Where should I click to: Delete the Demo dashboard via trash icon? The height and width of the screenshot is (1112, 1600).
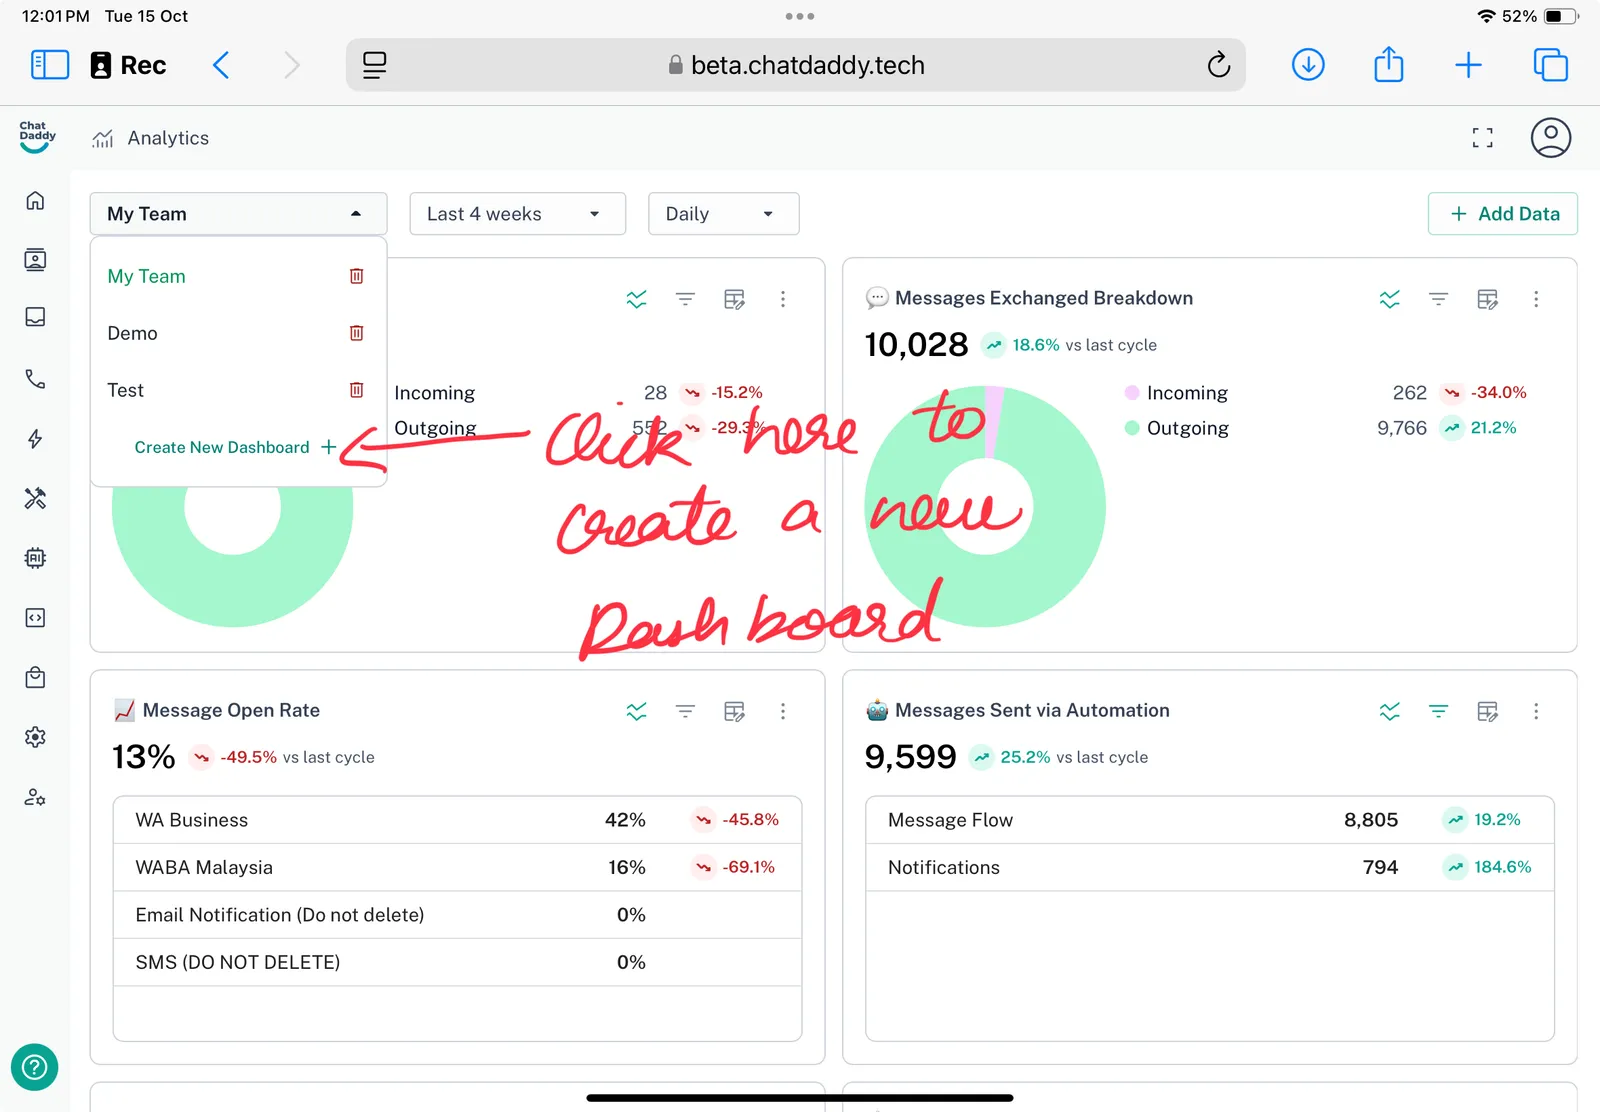tap(356, 333)
